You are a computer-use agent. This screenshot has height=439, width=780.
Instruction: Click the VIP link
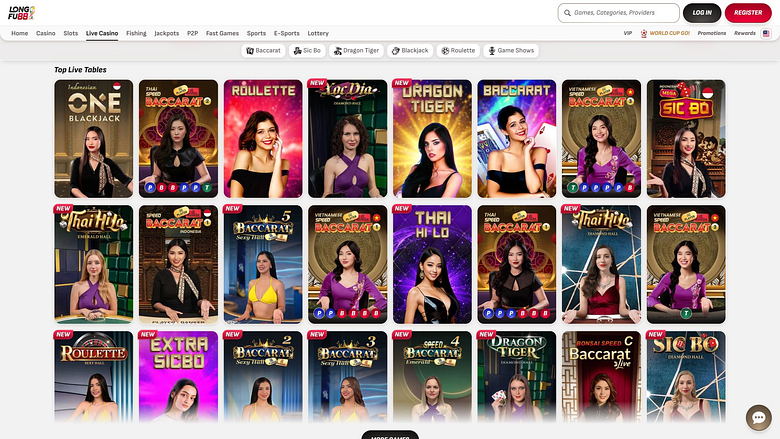628,33
